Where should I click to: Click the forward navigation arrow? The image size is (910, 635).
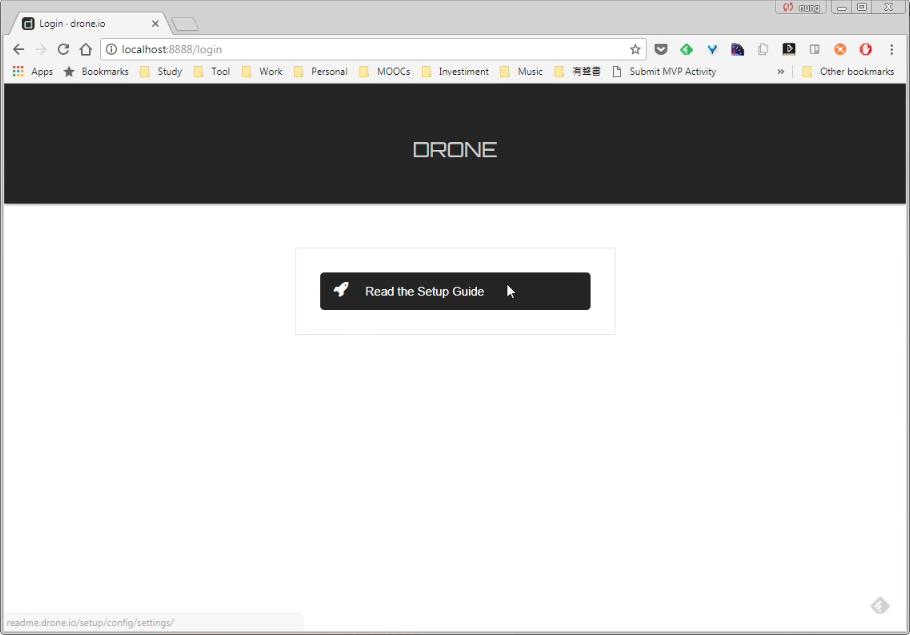pyautogui.click(x=41, y=49)
